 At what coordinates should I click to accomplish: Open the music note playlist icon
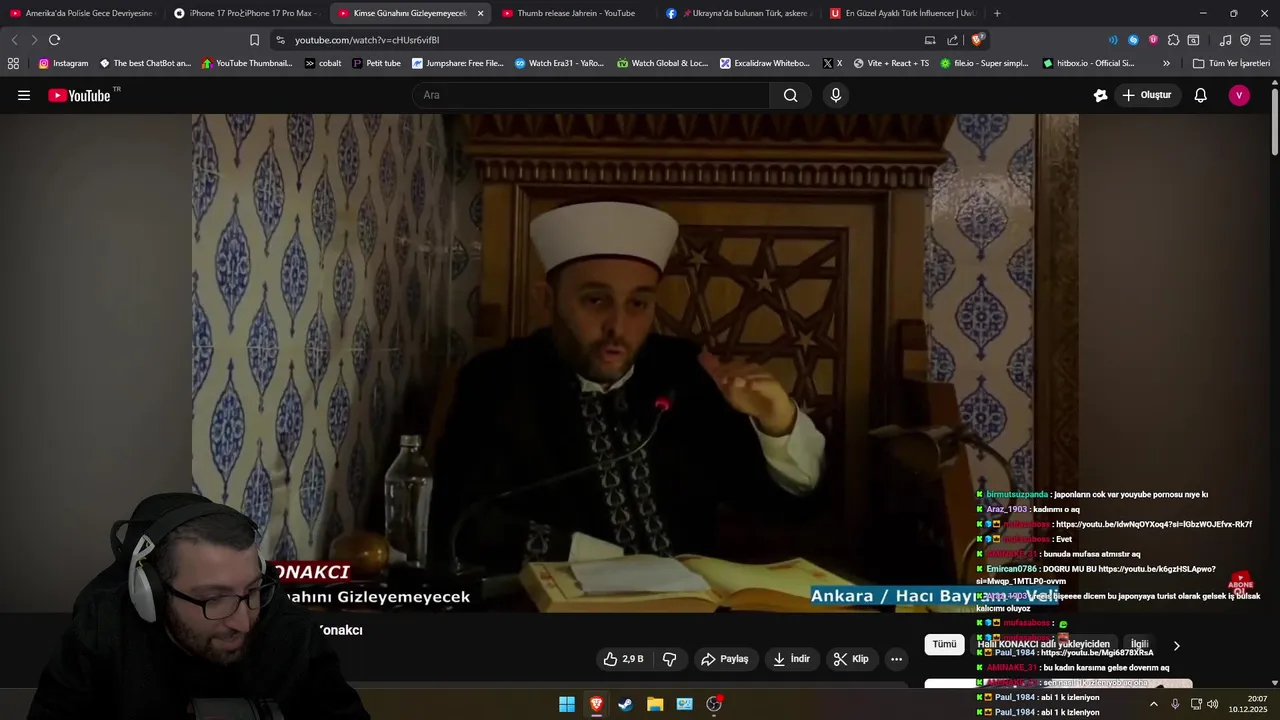[x=1225, y=40]
